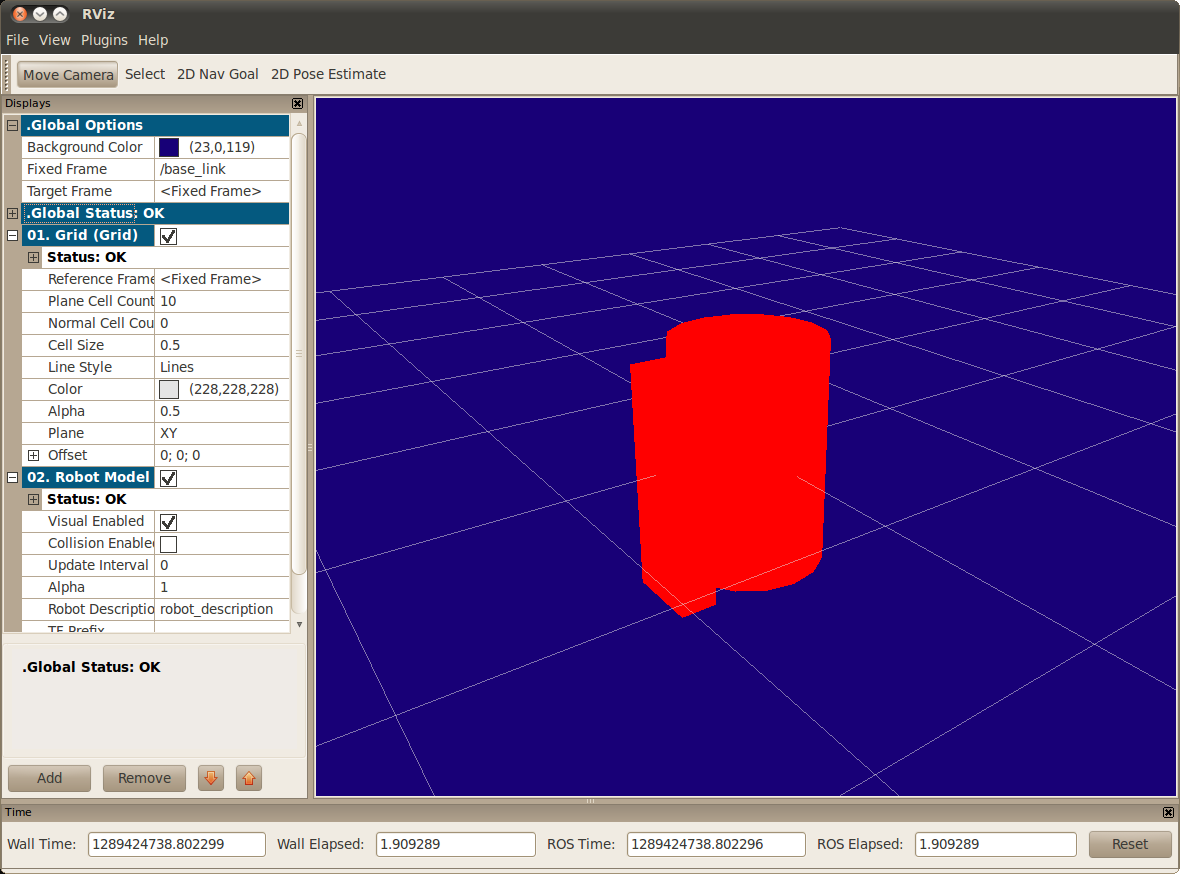The height and width of the screenshot is (874, 1180).
Task: Edit the Grid Alpha value 0.5
Action: [222, 411]
